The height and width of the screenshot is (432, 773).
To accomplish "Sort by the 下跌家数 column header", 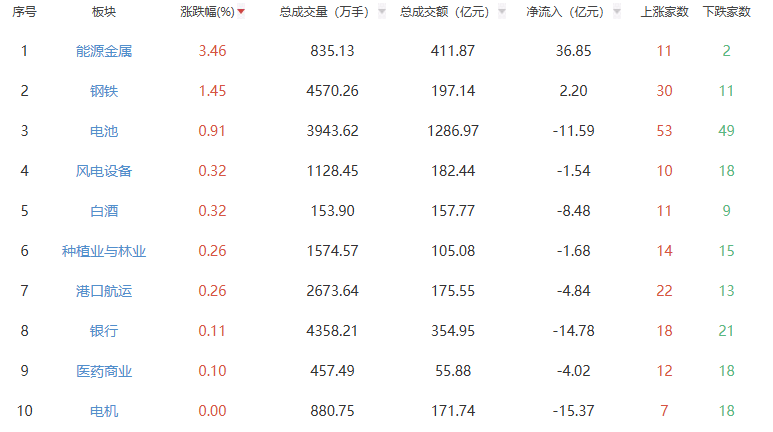I will pos(726,12).
